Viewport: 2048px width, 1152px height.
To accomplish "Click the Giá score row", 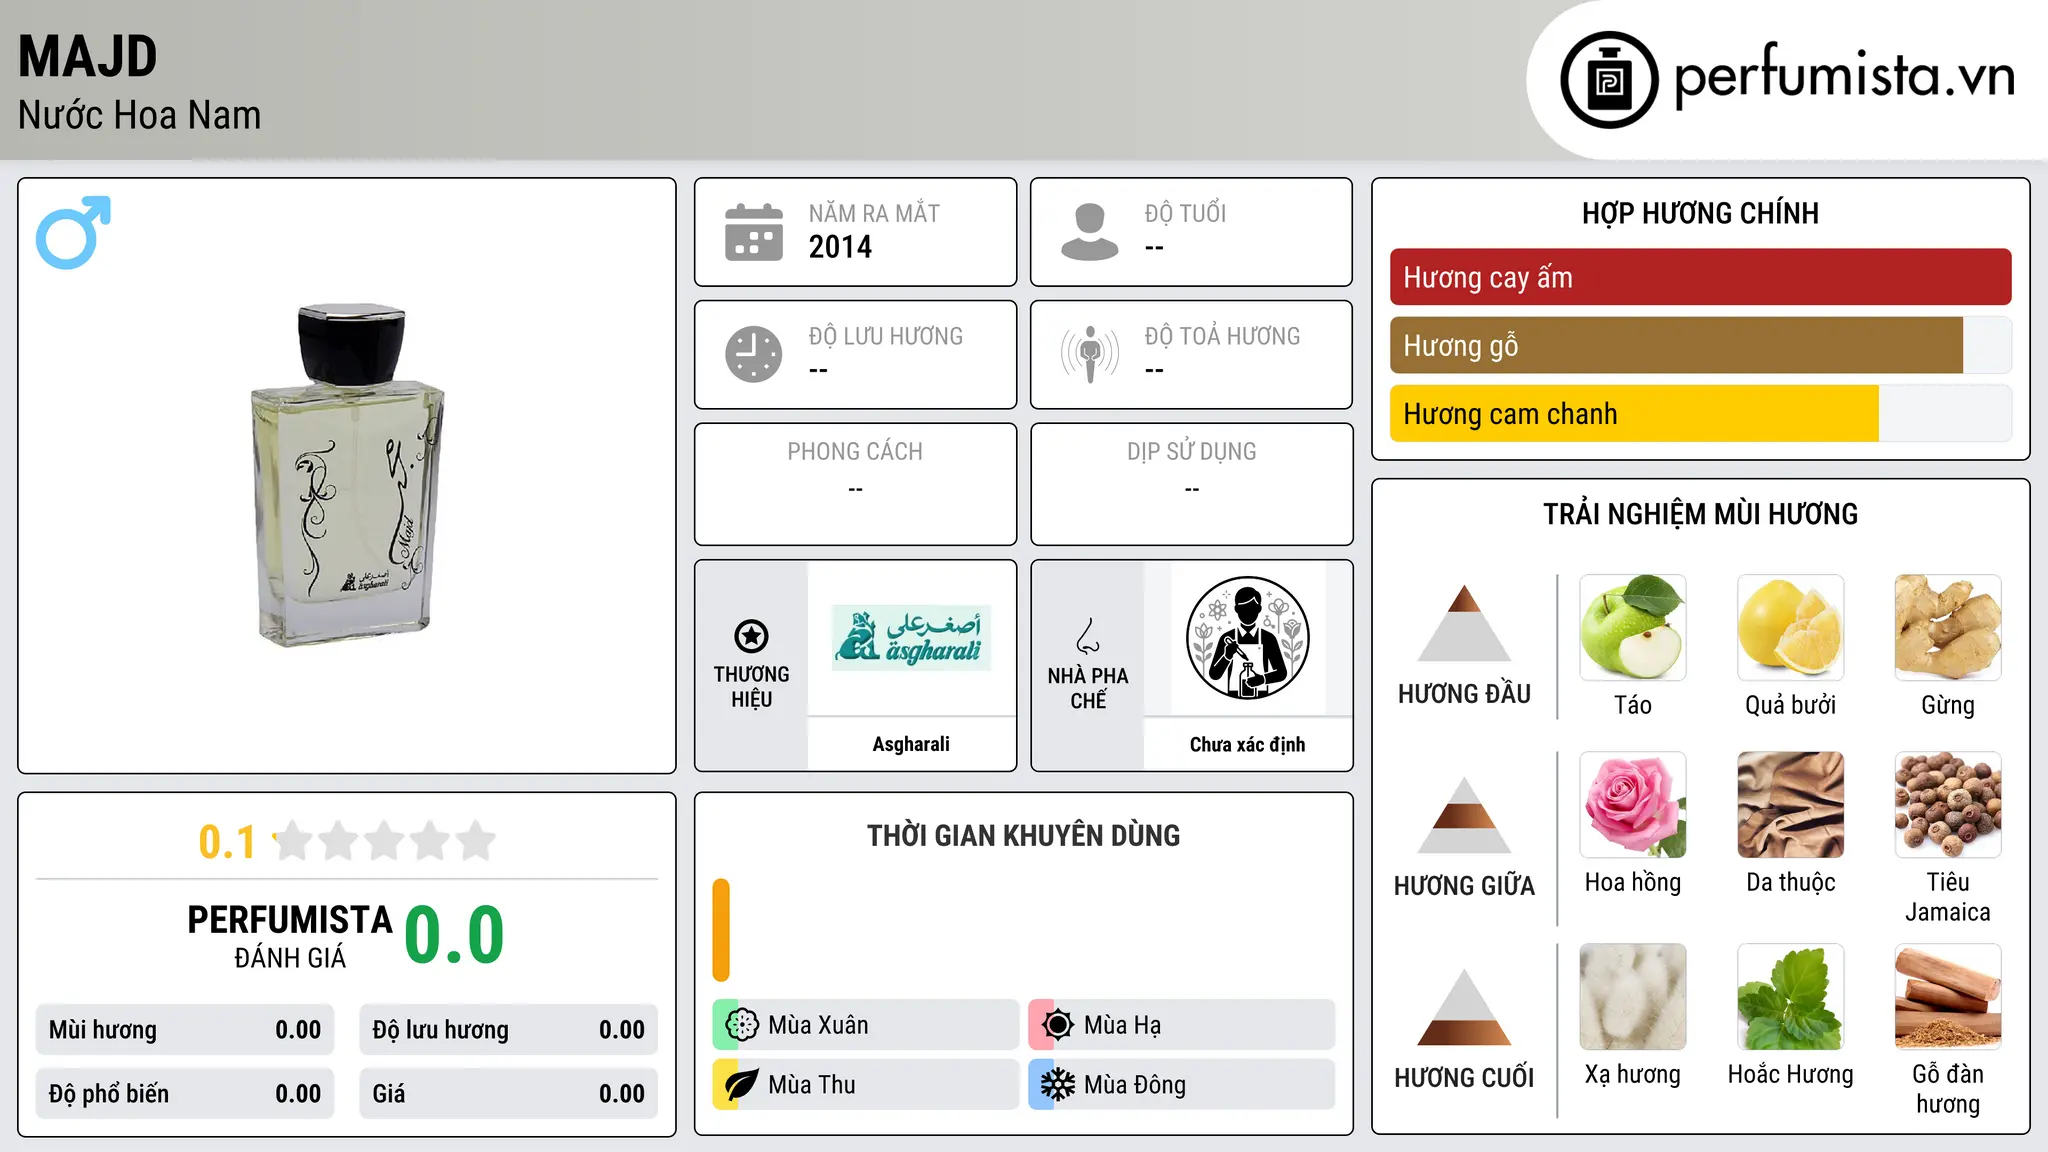I will click(508, 1094).
